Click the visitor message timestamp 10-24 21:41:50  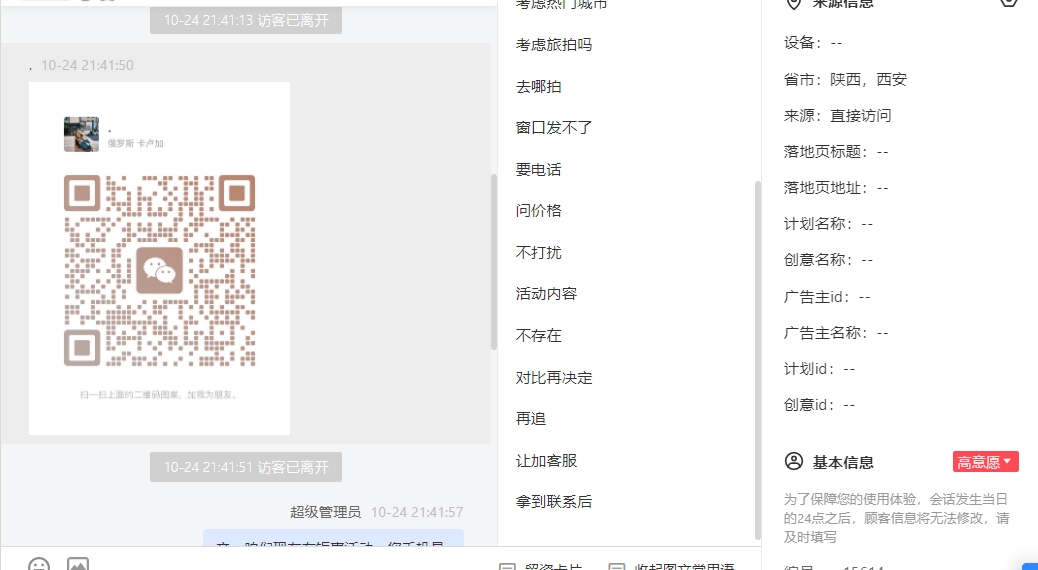pyautogui.click(x=87, y=66)
